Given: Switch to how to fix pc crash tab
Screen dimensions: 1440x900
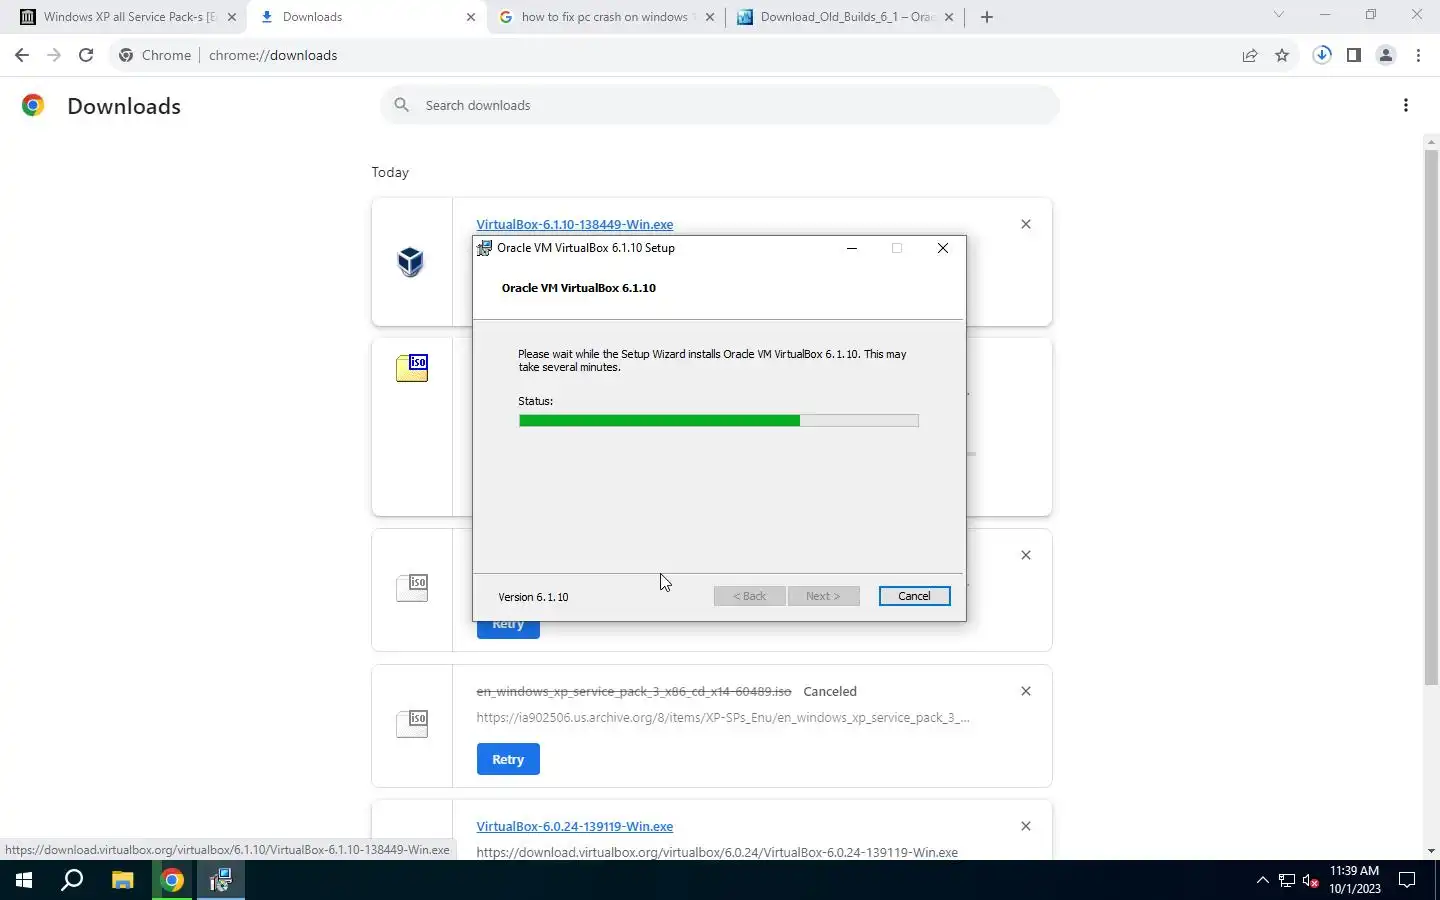Looking at the screenshot, I should pos(608,17).
